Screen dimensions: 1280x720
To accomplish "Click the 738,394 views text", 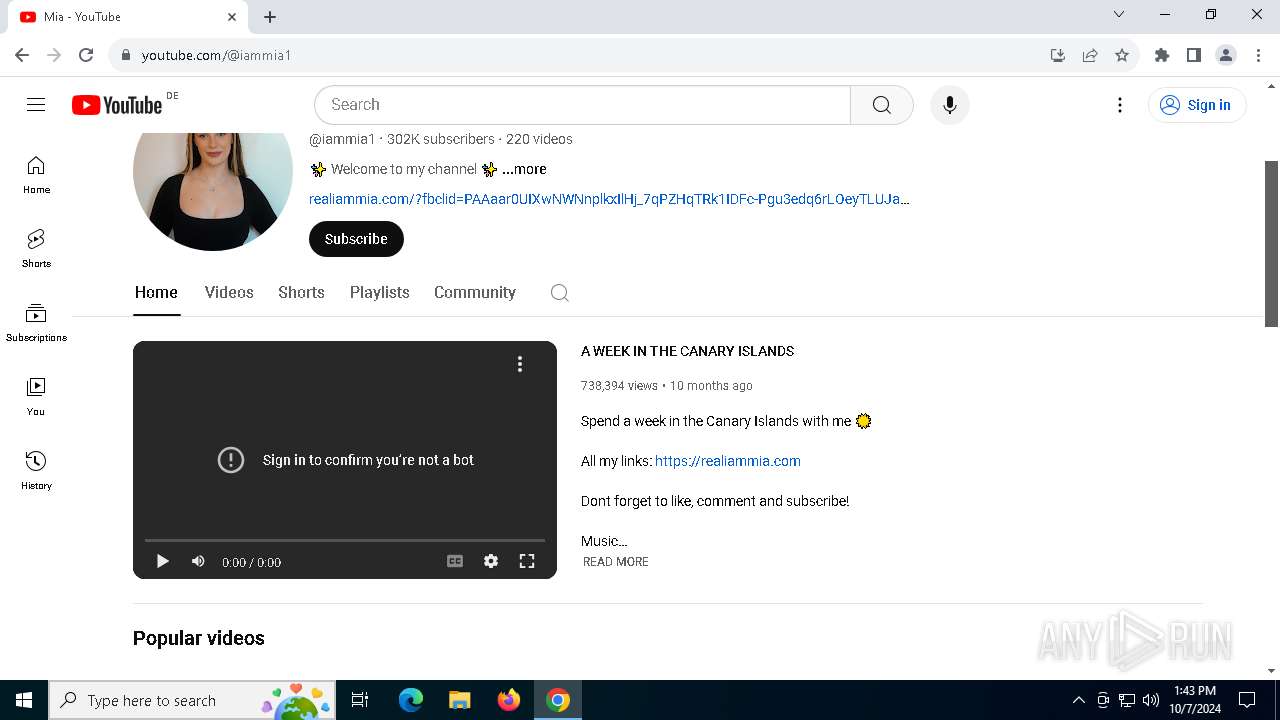I will pos(619,386).
